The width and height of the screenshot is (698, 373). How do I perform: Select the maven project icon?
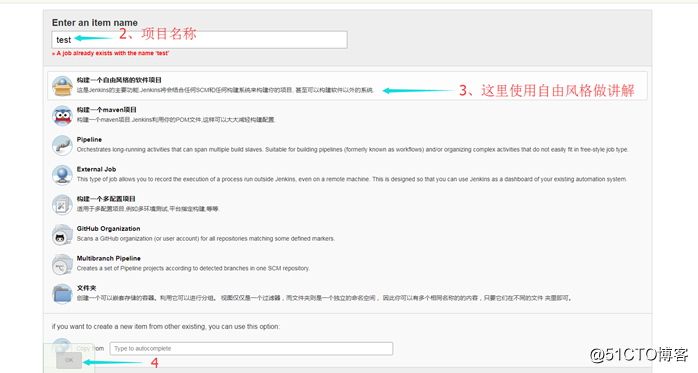click(62, 115)
